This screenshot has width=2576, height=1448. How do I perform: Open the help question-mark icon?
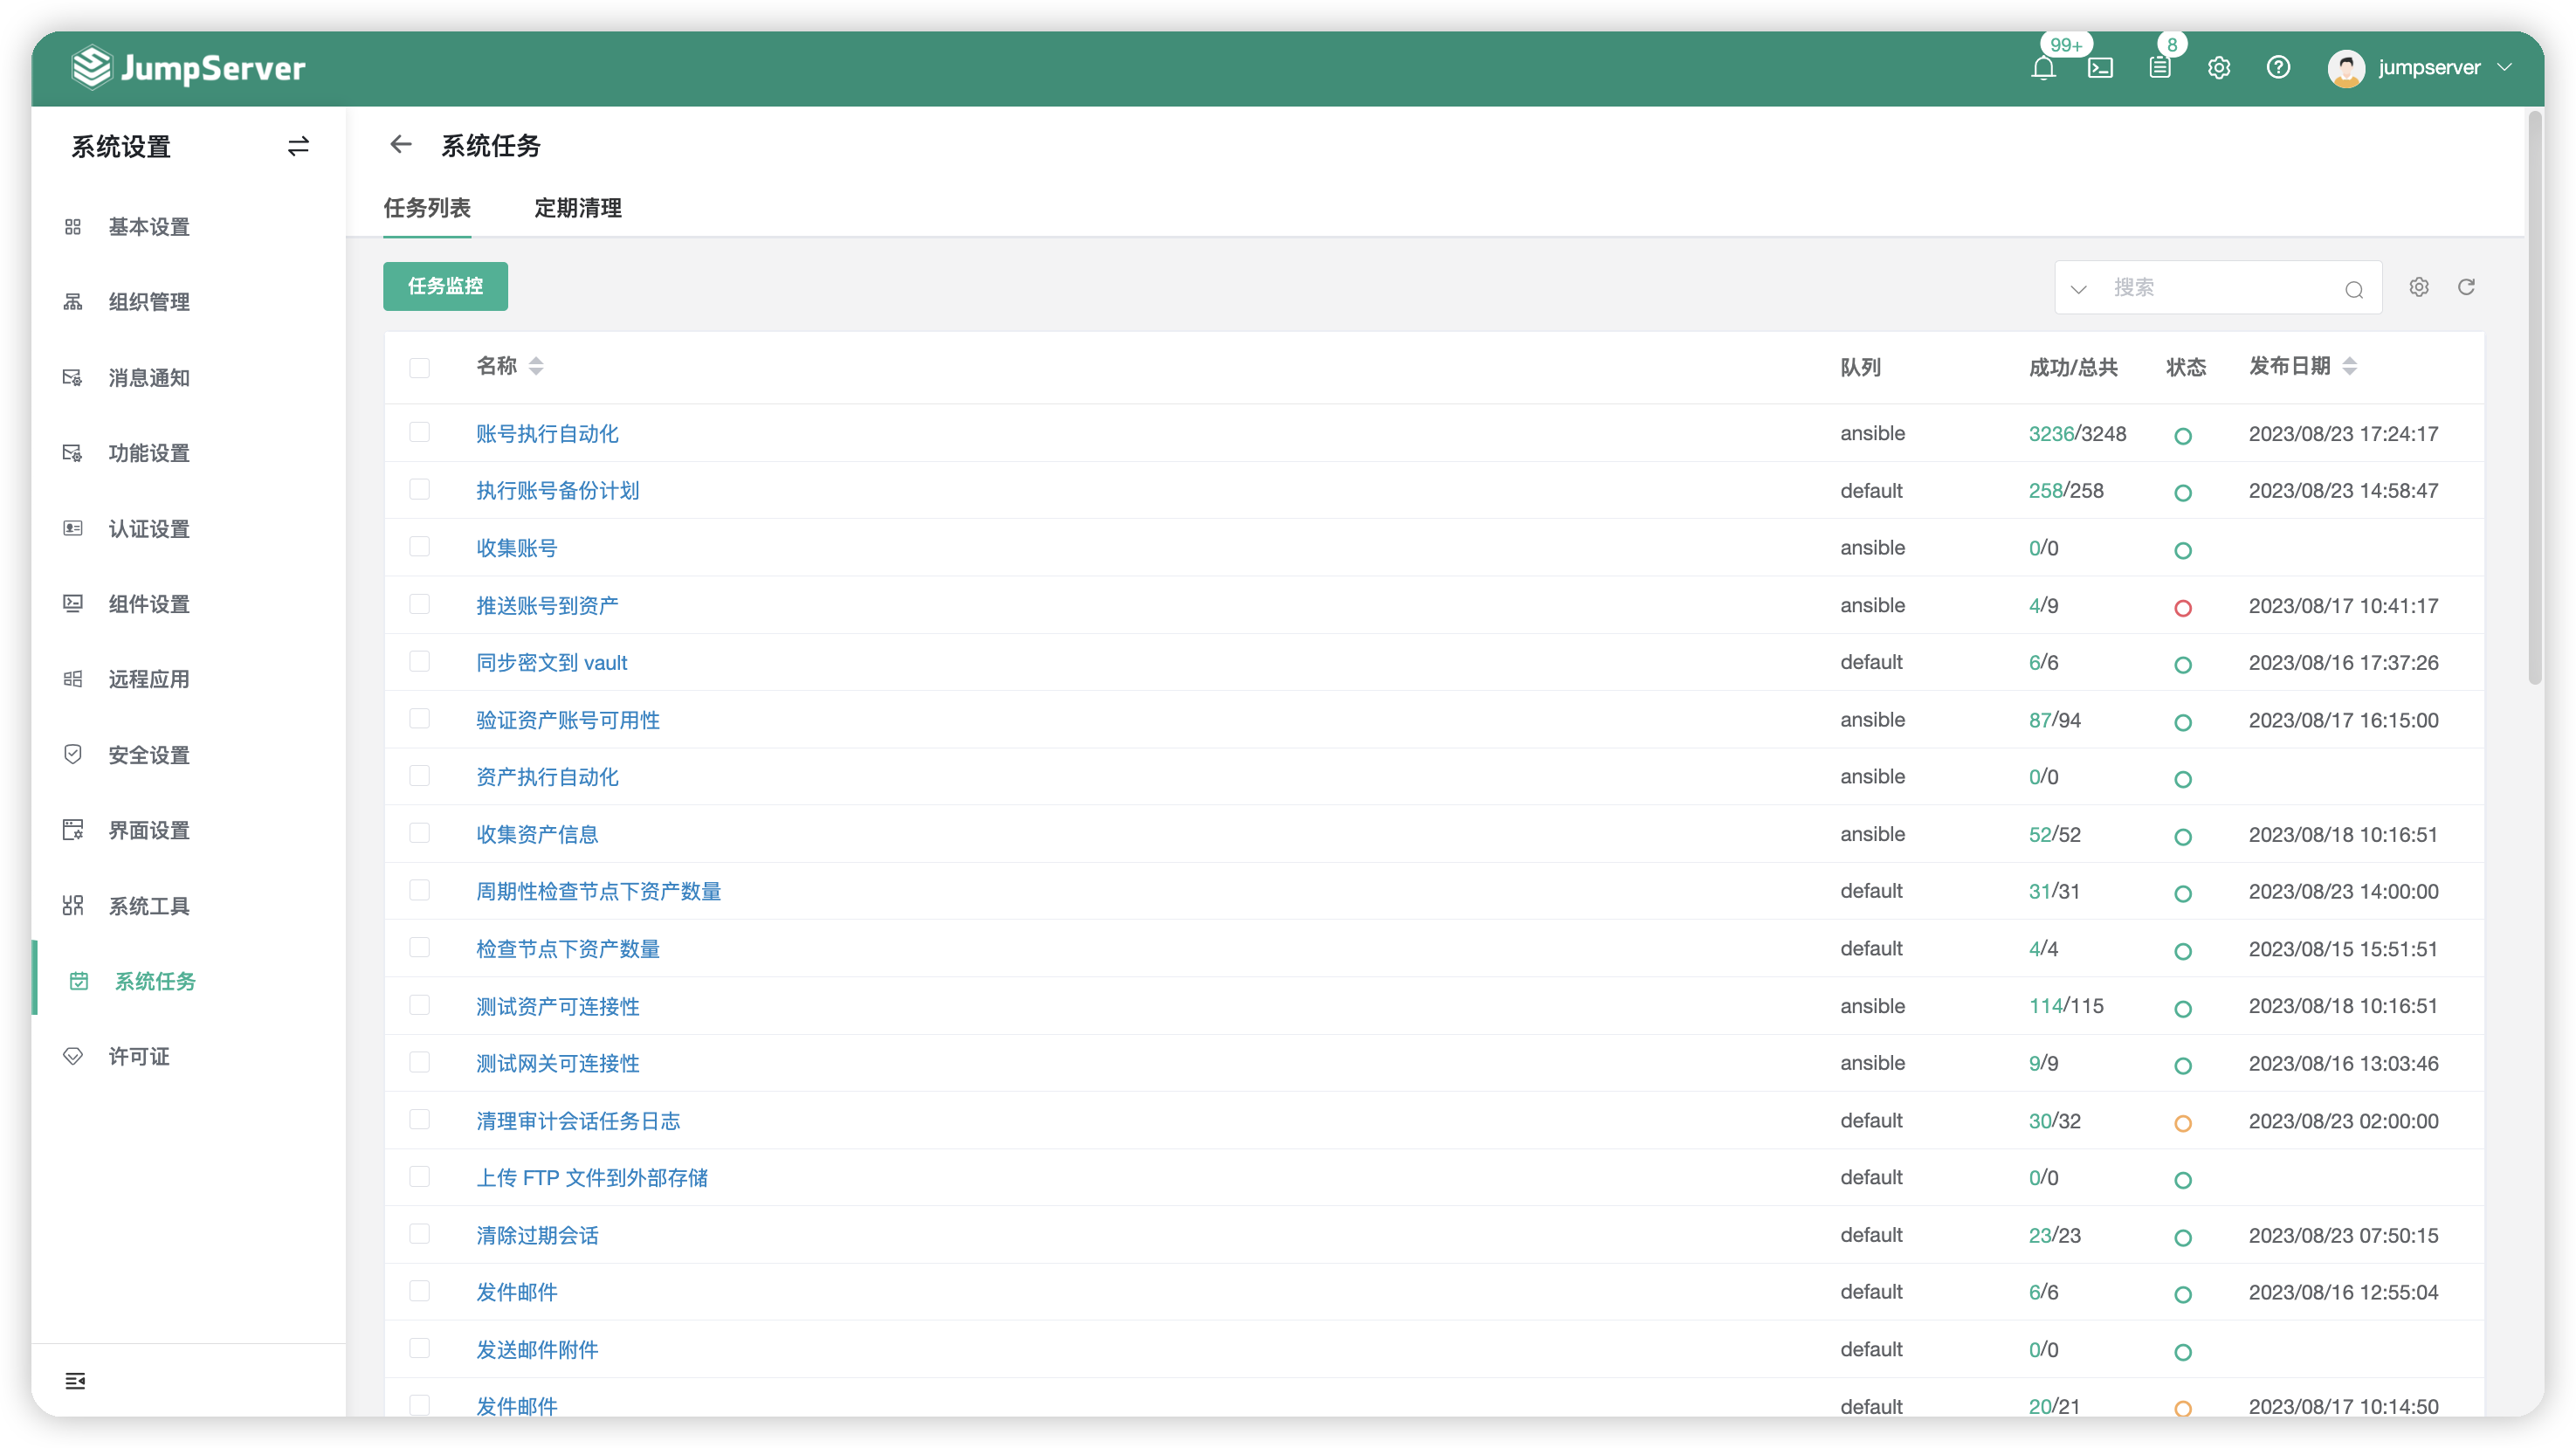click(2278, 68)
